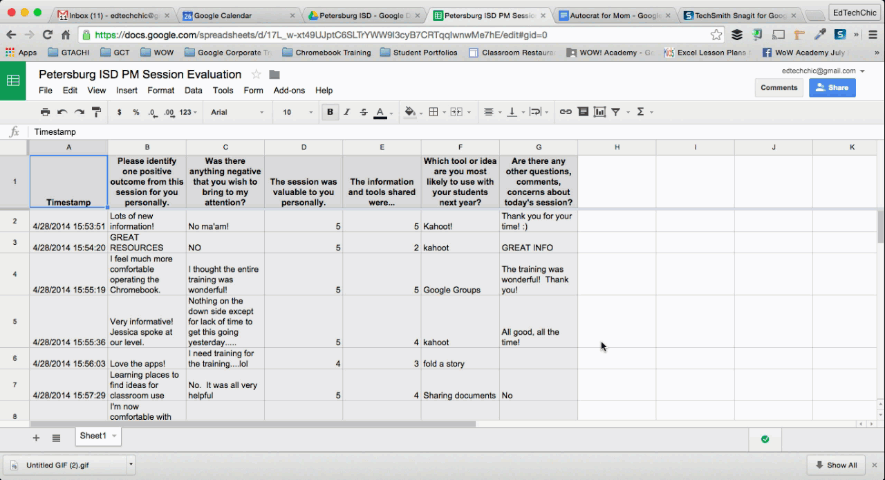Select the Paint format tool

pos(97,112)
